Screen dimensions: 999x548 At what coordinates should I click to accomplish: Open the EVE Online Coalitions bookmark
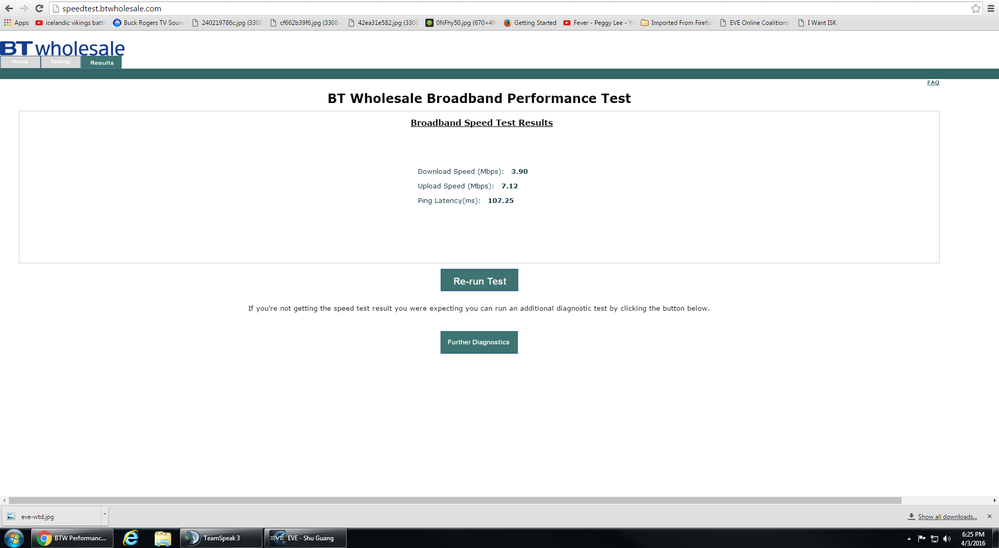[x=754, y=22]
